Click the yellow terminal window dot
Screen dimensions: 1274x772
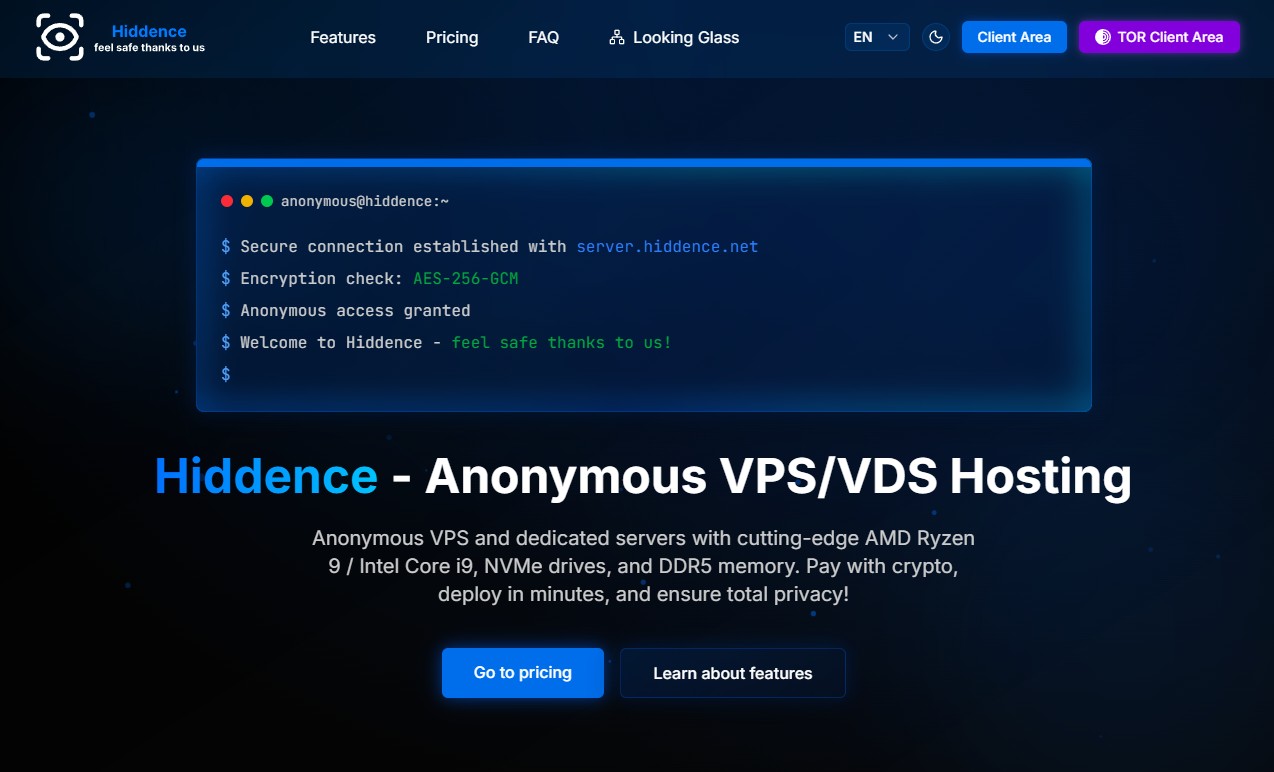point(247,201)
